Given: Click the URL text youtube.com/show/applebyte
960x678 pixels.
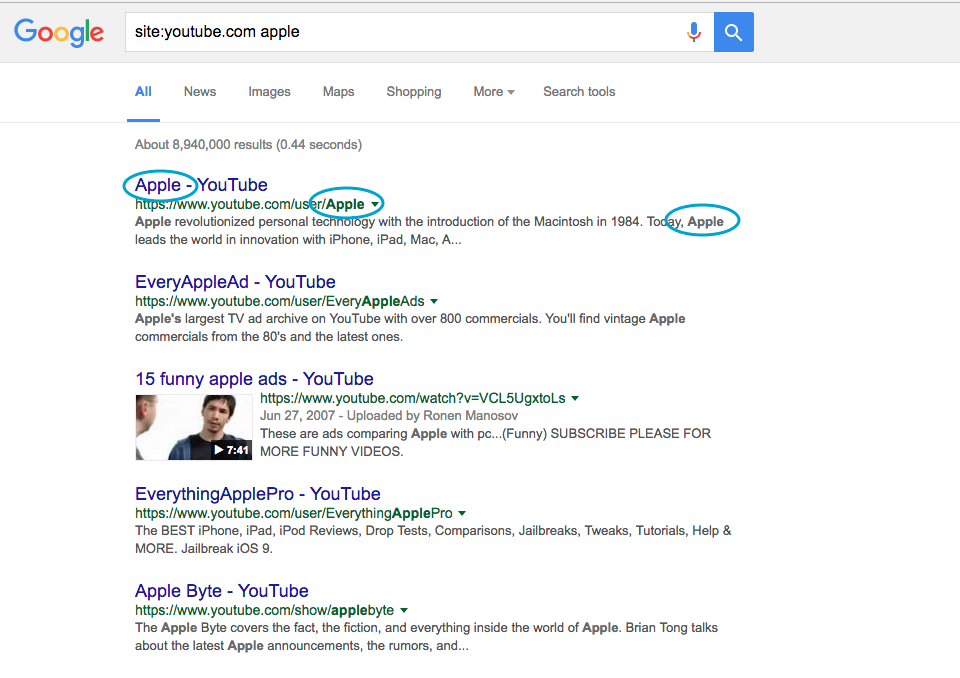Looking at the screenshot, I should pyautogui.click(x=264, y=611).
